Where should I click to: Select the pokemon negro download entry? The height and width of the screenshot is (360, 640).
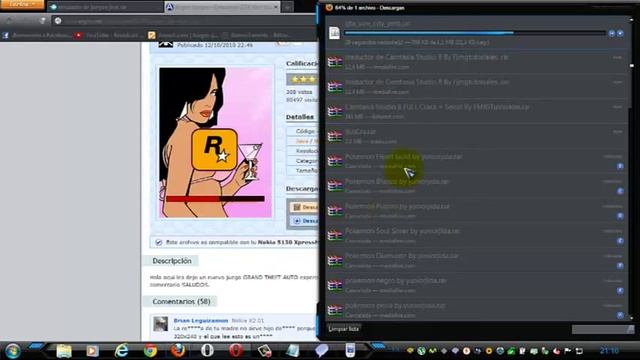click(x=476, y=285)
